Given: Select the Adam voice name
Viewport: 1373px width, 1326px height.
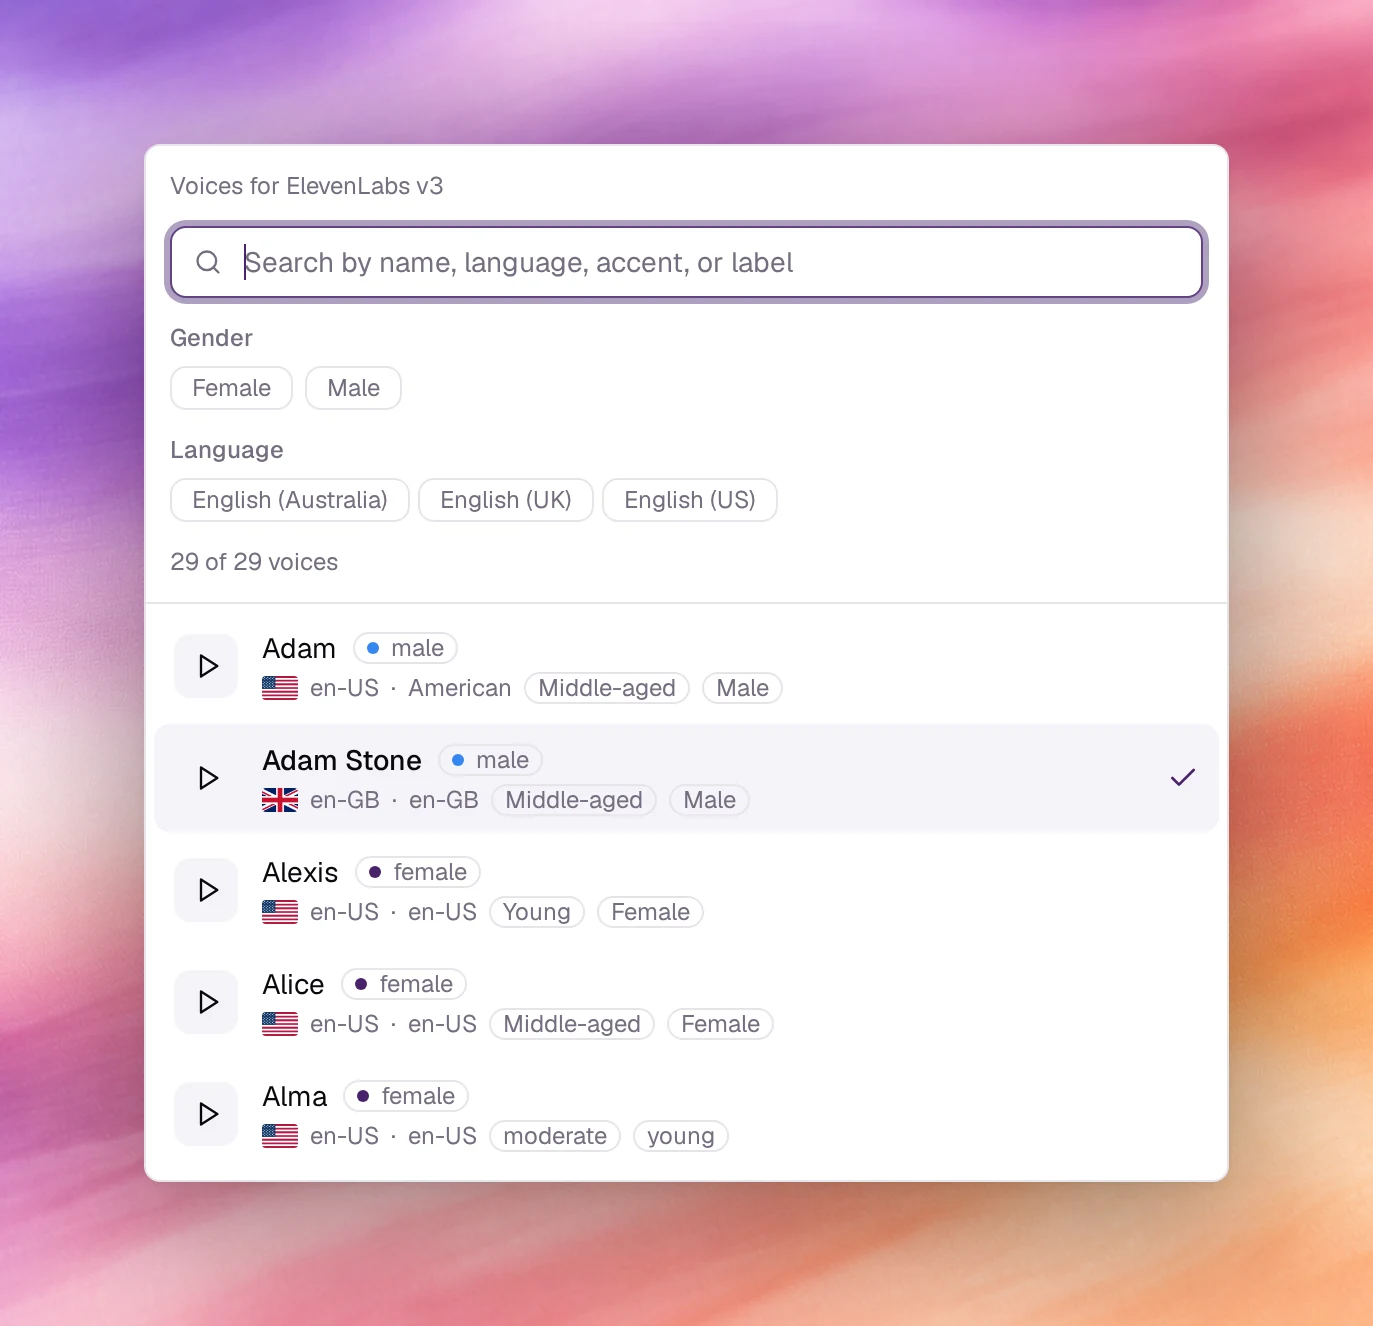Looking at the screenshot, I should (x=299, y=648).
